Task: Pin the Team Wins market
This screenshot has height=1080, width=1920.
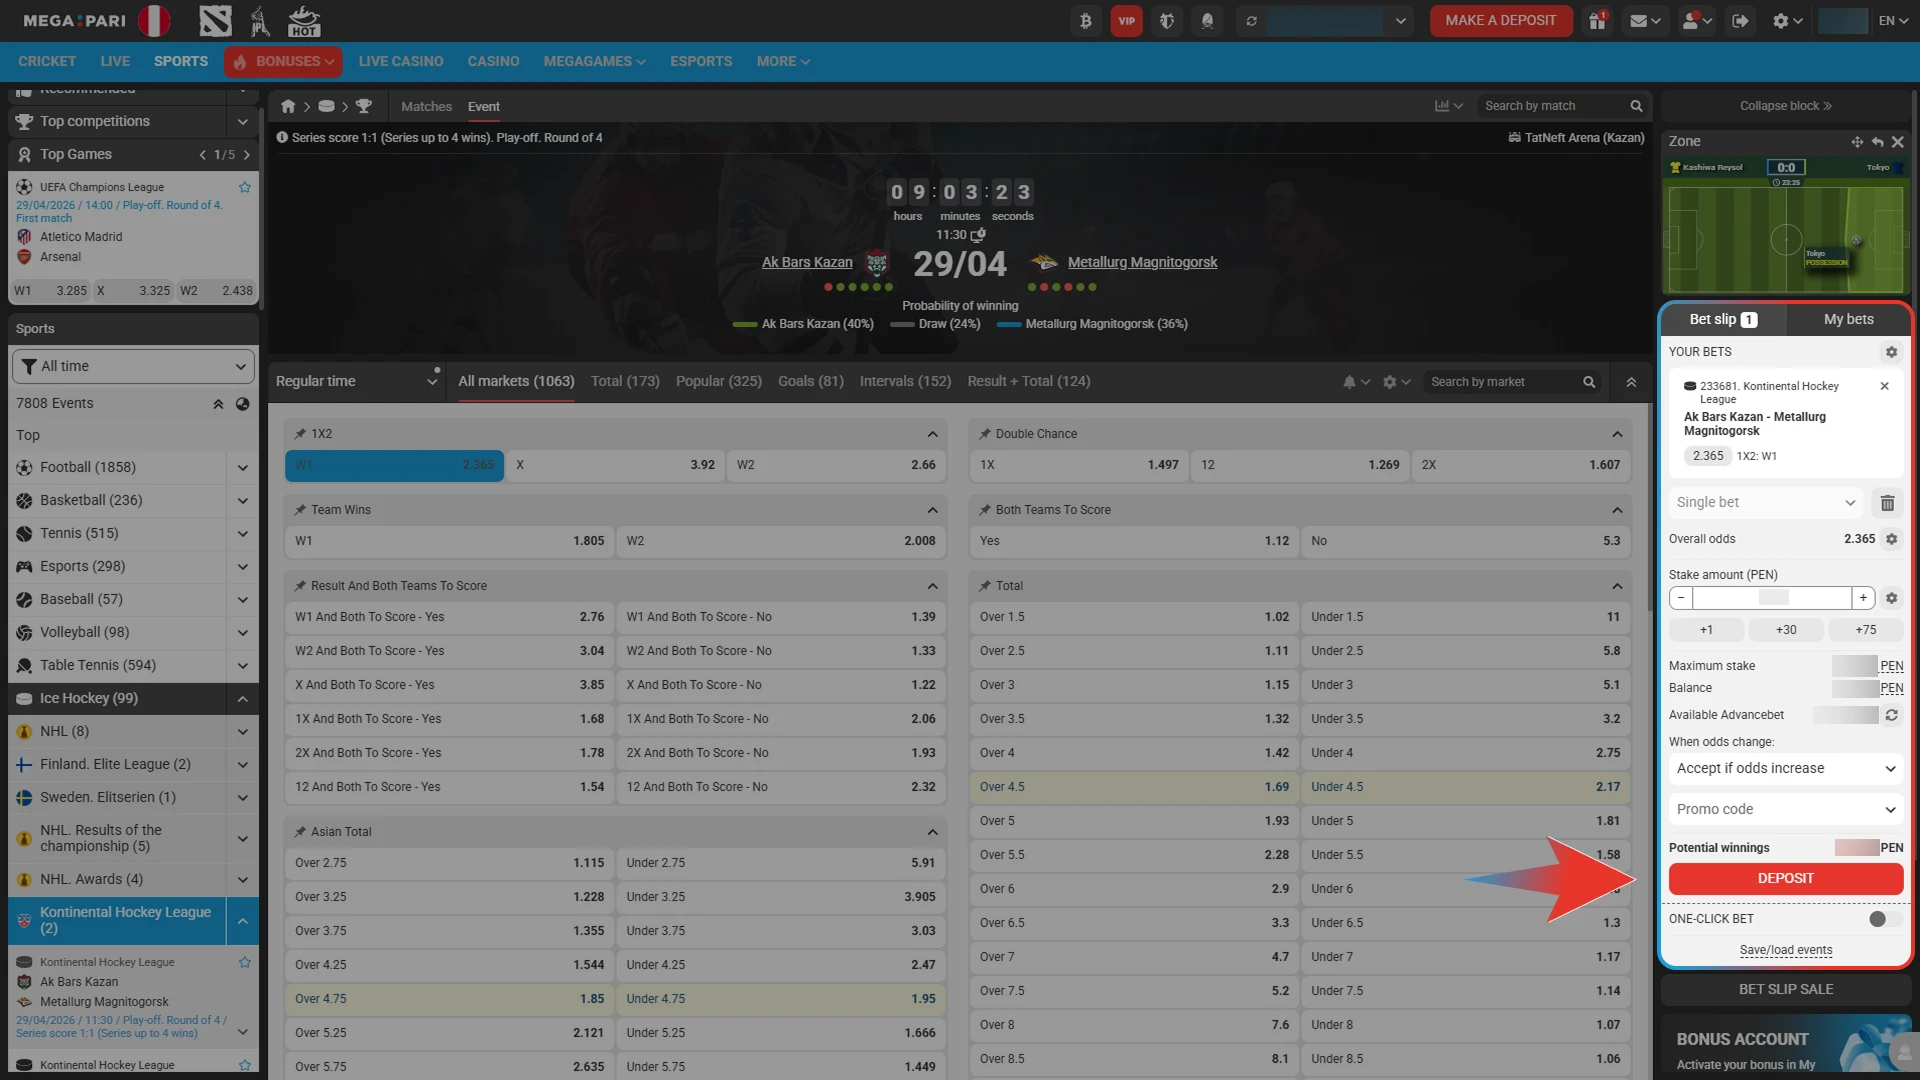Action: point(300,510)
